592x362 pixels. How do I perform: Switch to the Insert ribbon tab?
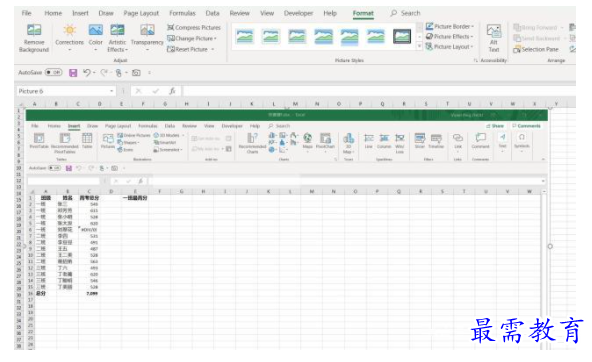[x=80, y=13]
